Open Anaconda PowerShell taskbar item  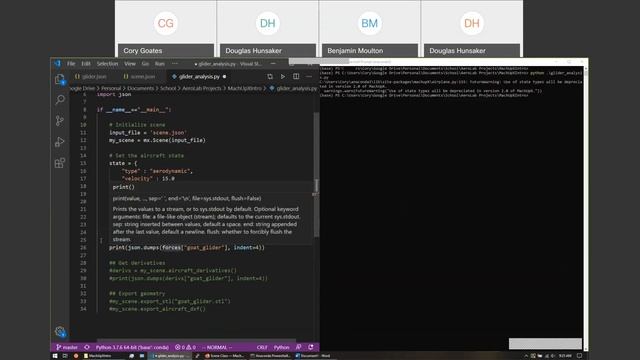[270, 356]
